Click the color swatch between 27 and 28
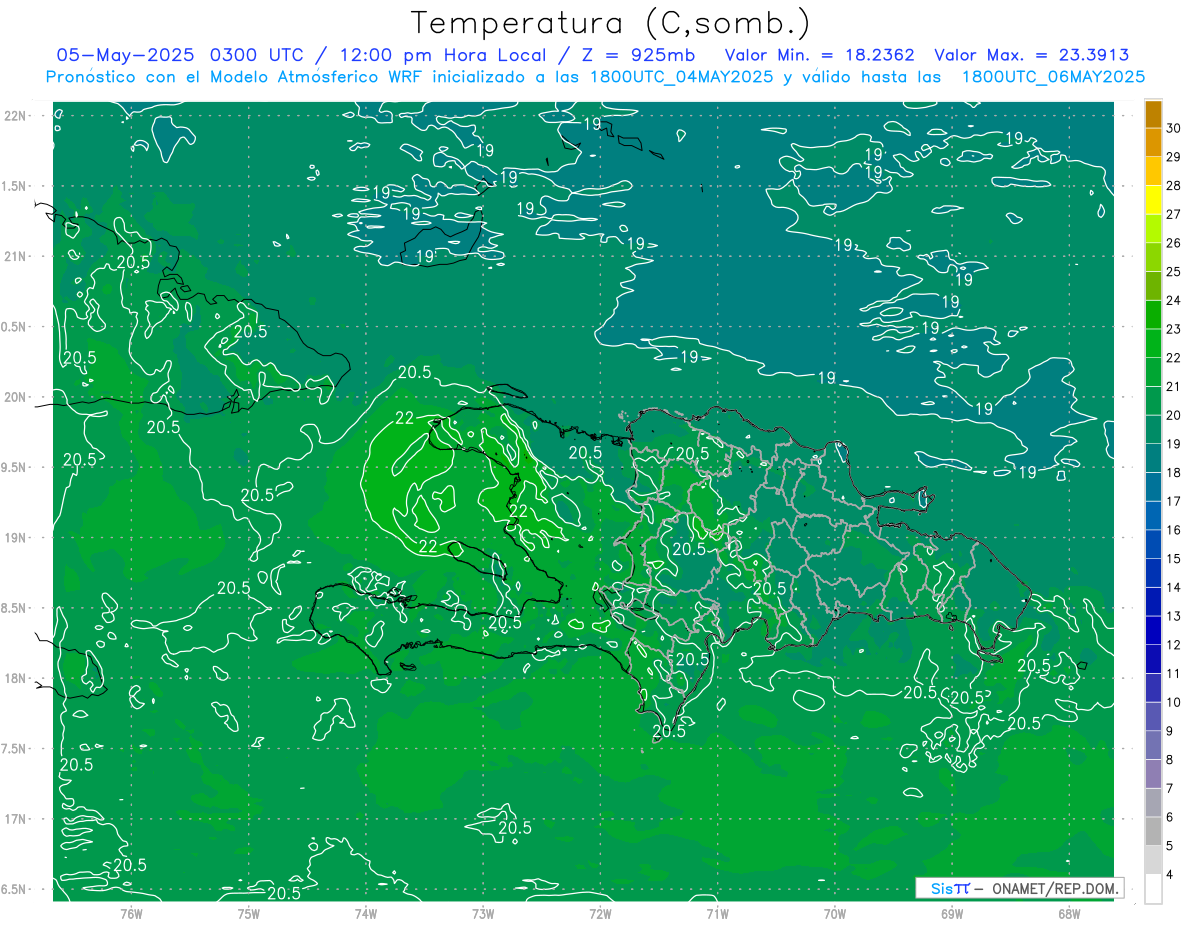1200x927 pixels. pyautogui.click(x=1153, y=199)
